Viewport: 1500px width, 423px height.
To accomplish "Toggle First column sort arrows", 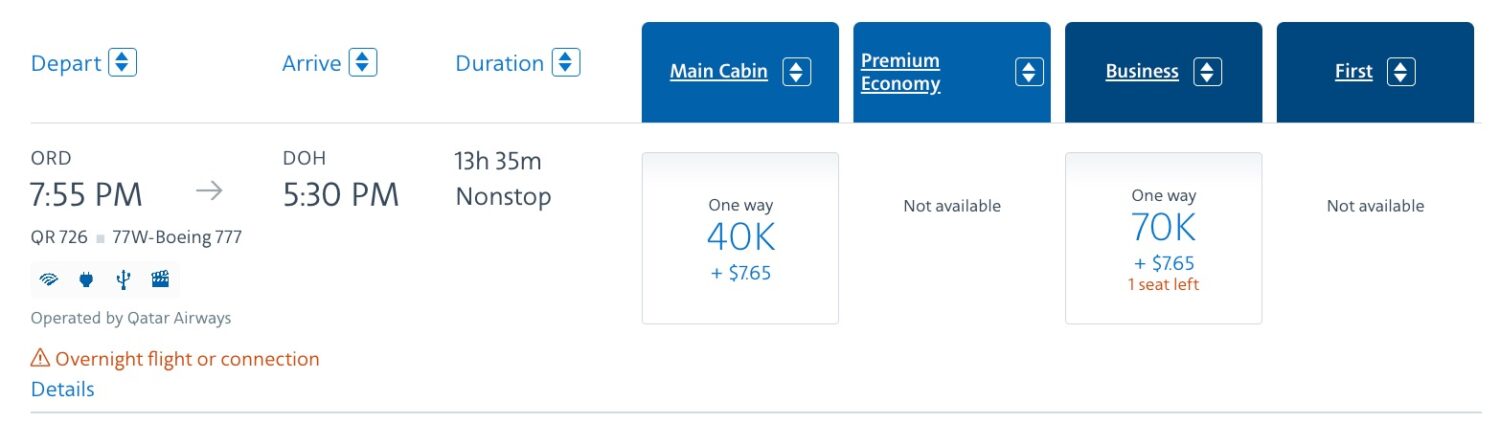I will pyautogui.click(x=1401, y=72).
